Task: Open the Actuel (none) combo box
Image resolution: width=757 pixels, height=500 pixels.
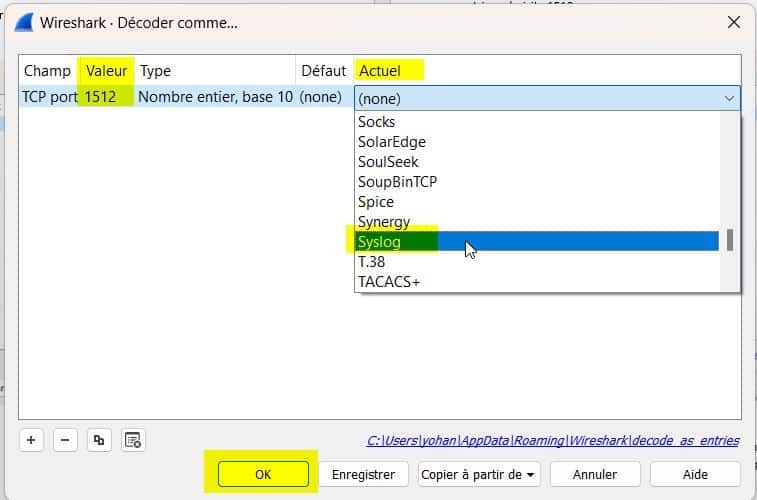Action: [547, 98]
